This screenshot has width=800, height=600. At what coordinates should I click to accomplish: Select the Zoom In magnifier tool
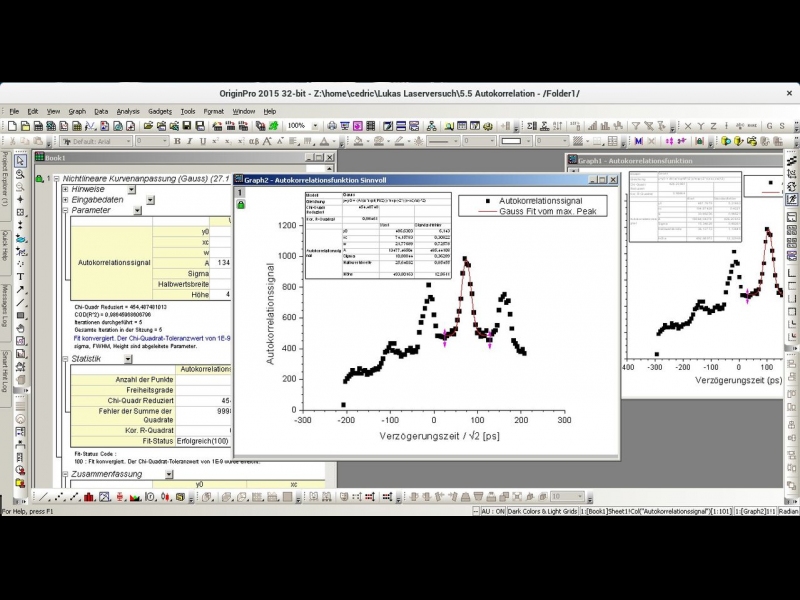coord(20,174)
